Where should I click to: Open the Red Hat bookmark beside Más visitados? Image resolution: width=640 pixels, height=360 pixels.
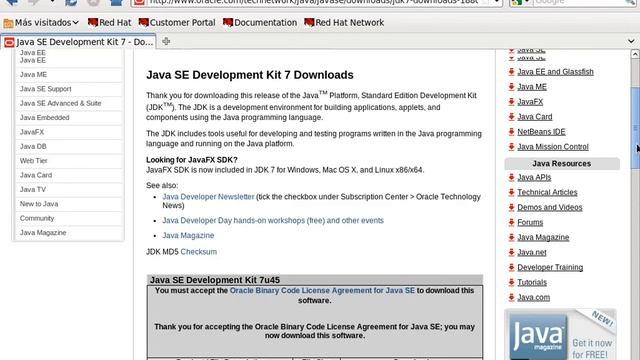coord(110,22)
